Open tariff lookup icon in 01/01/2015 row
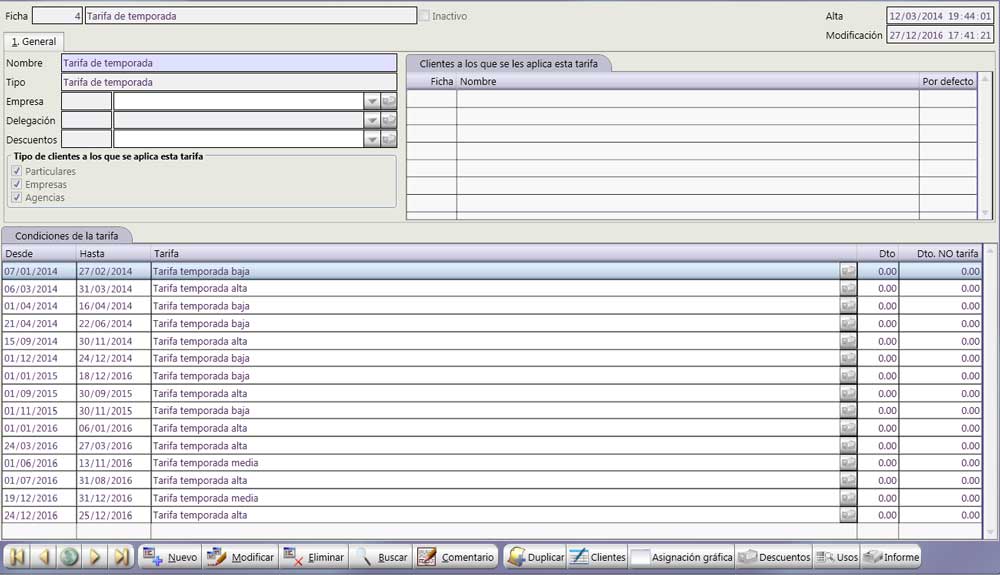 point(848,376)
